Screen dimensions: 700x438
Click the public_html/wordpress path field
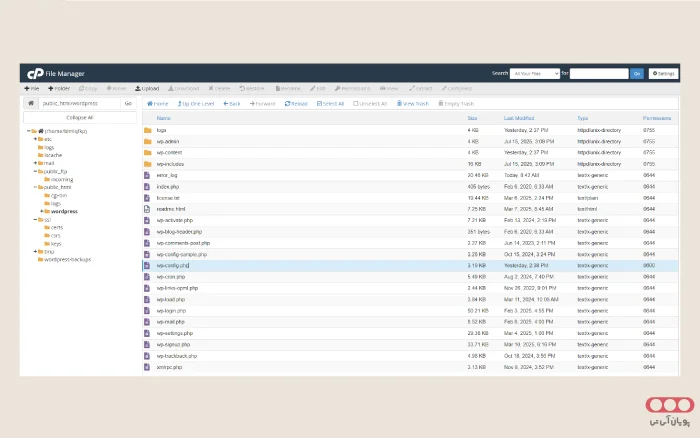[x=79, y=103]
